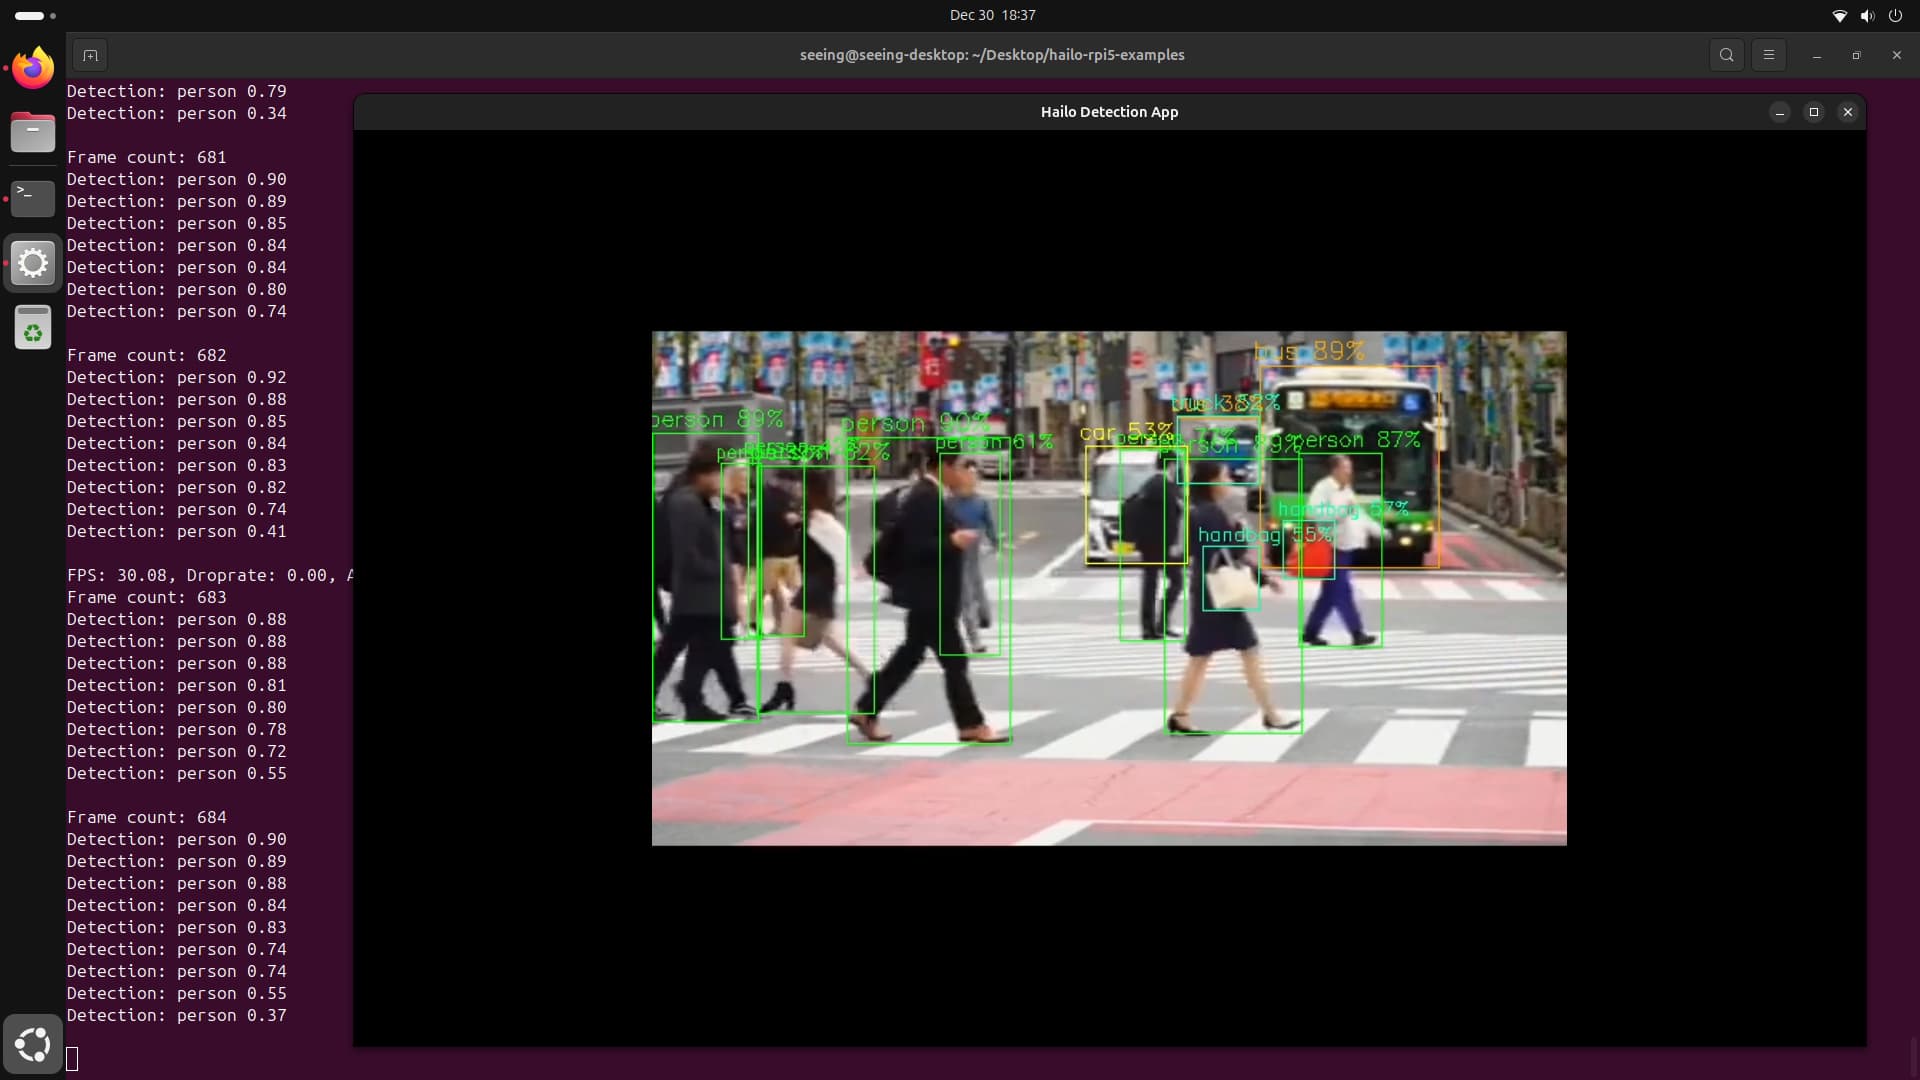
Task: Open terminal hamburger menu
Action: point(1768,55)
